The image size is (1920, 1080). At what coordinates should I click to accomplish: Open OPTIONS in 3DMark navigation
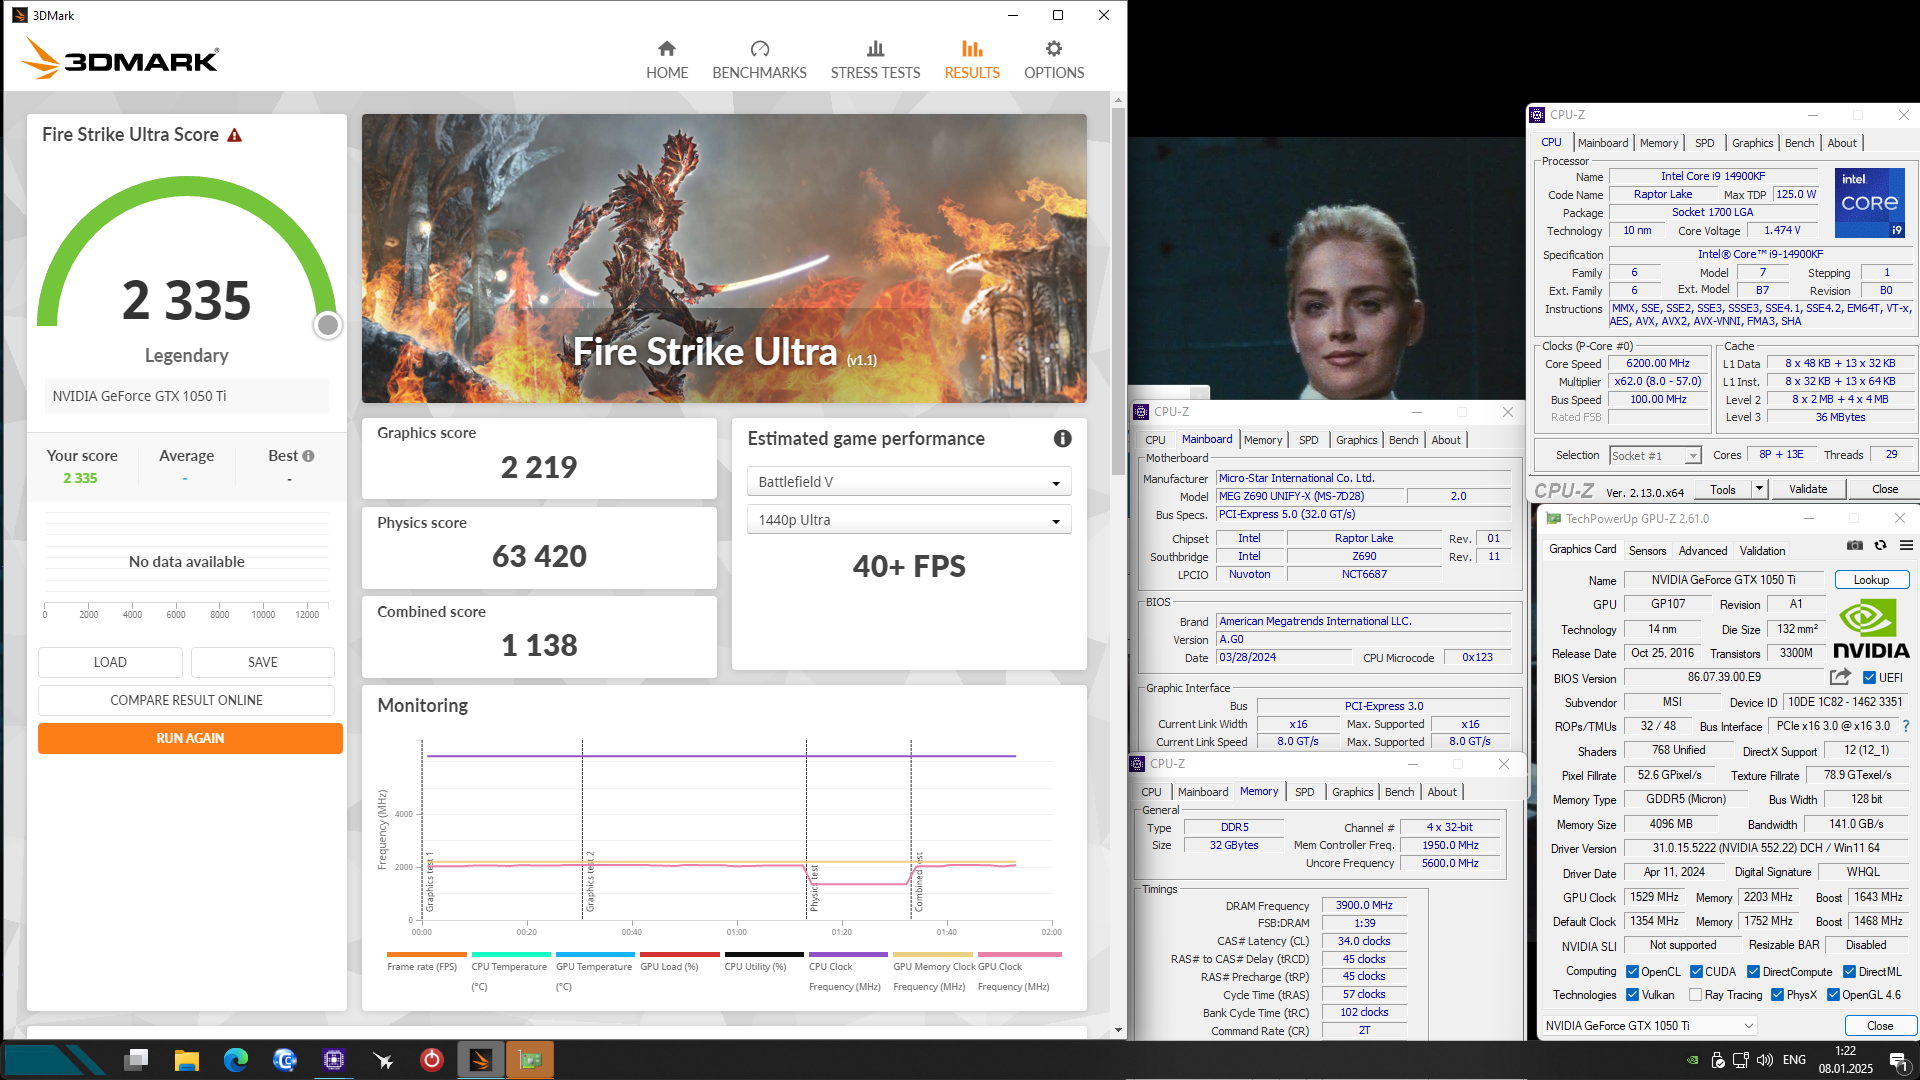click(x=1054, y=60)
